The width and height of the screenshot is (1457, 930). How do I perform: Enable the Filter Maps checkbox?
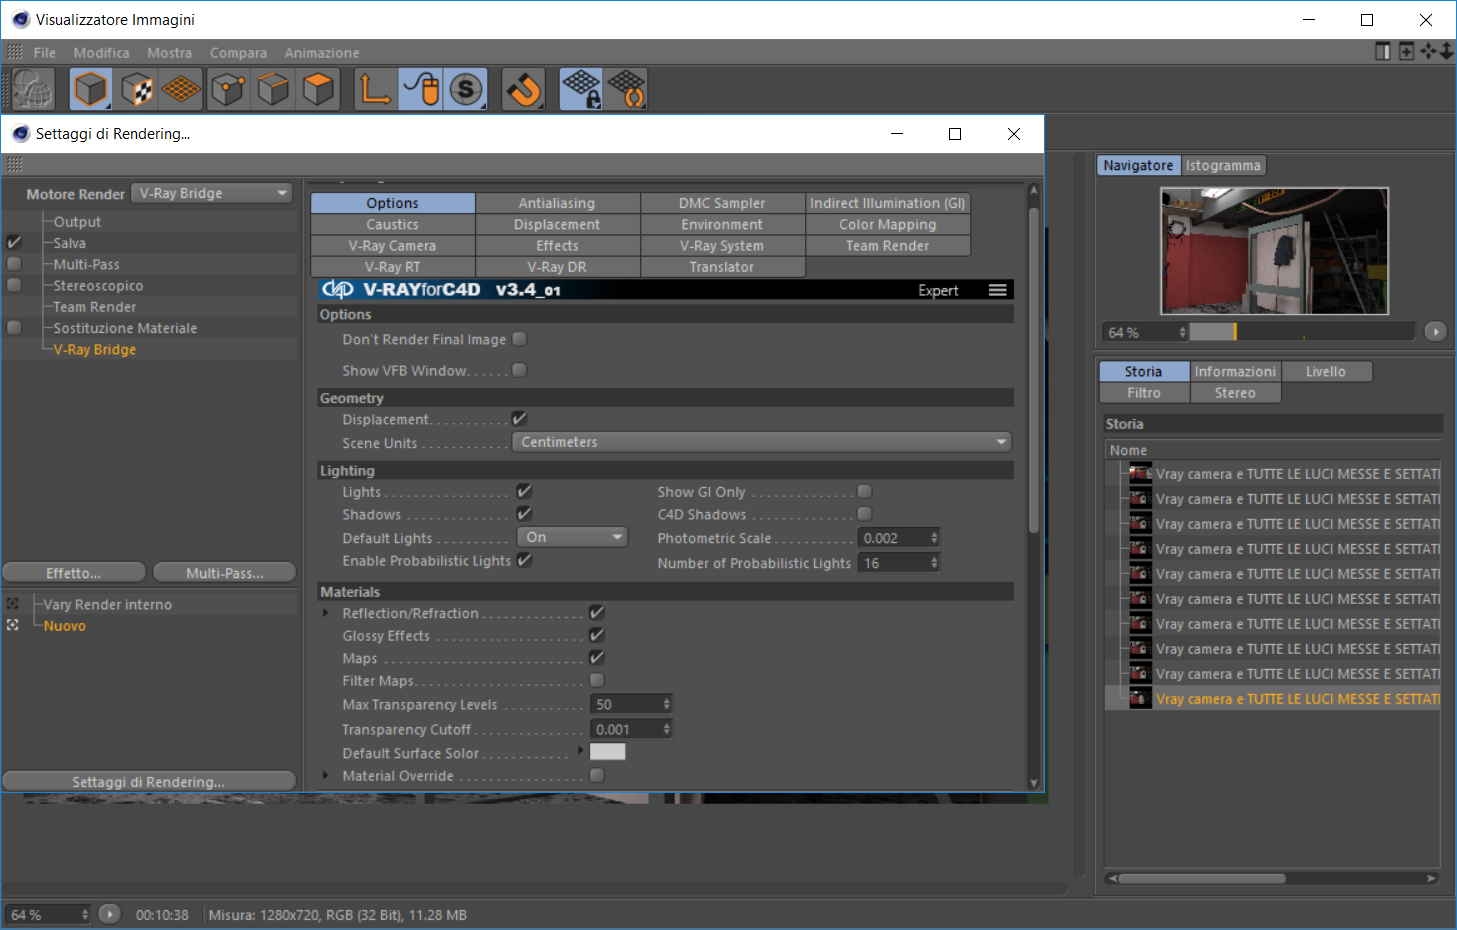[597, 680]
